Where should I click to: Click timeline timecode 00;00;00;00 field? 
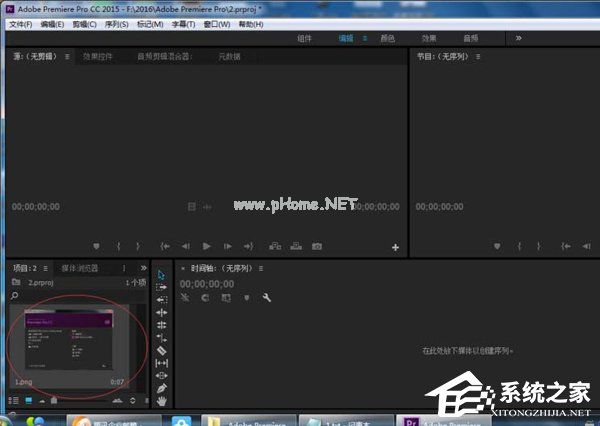207,284
